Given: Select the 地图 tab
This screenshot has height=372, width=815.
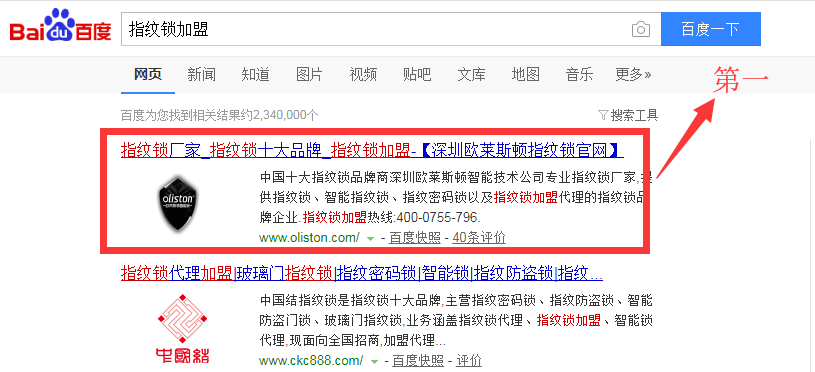Looking at the screenshot, I should pos(525,74).
